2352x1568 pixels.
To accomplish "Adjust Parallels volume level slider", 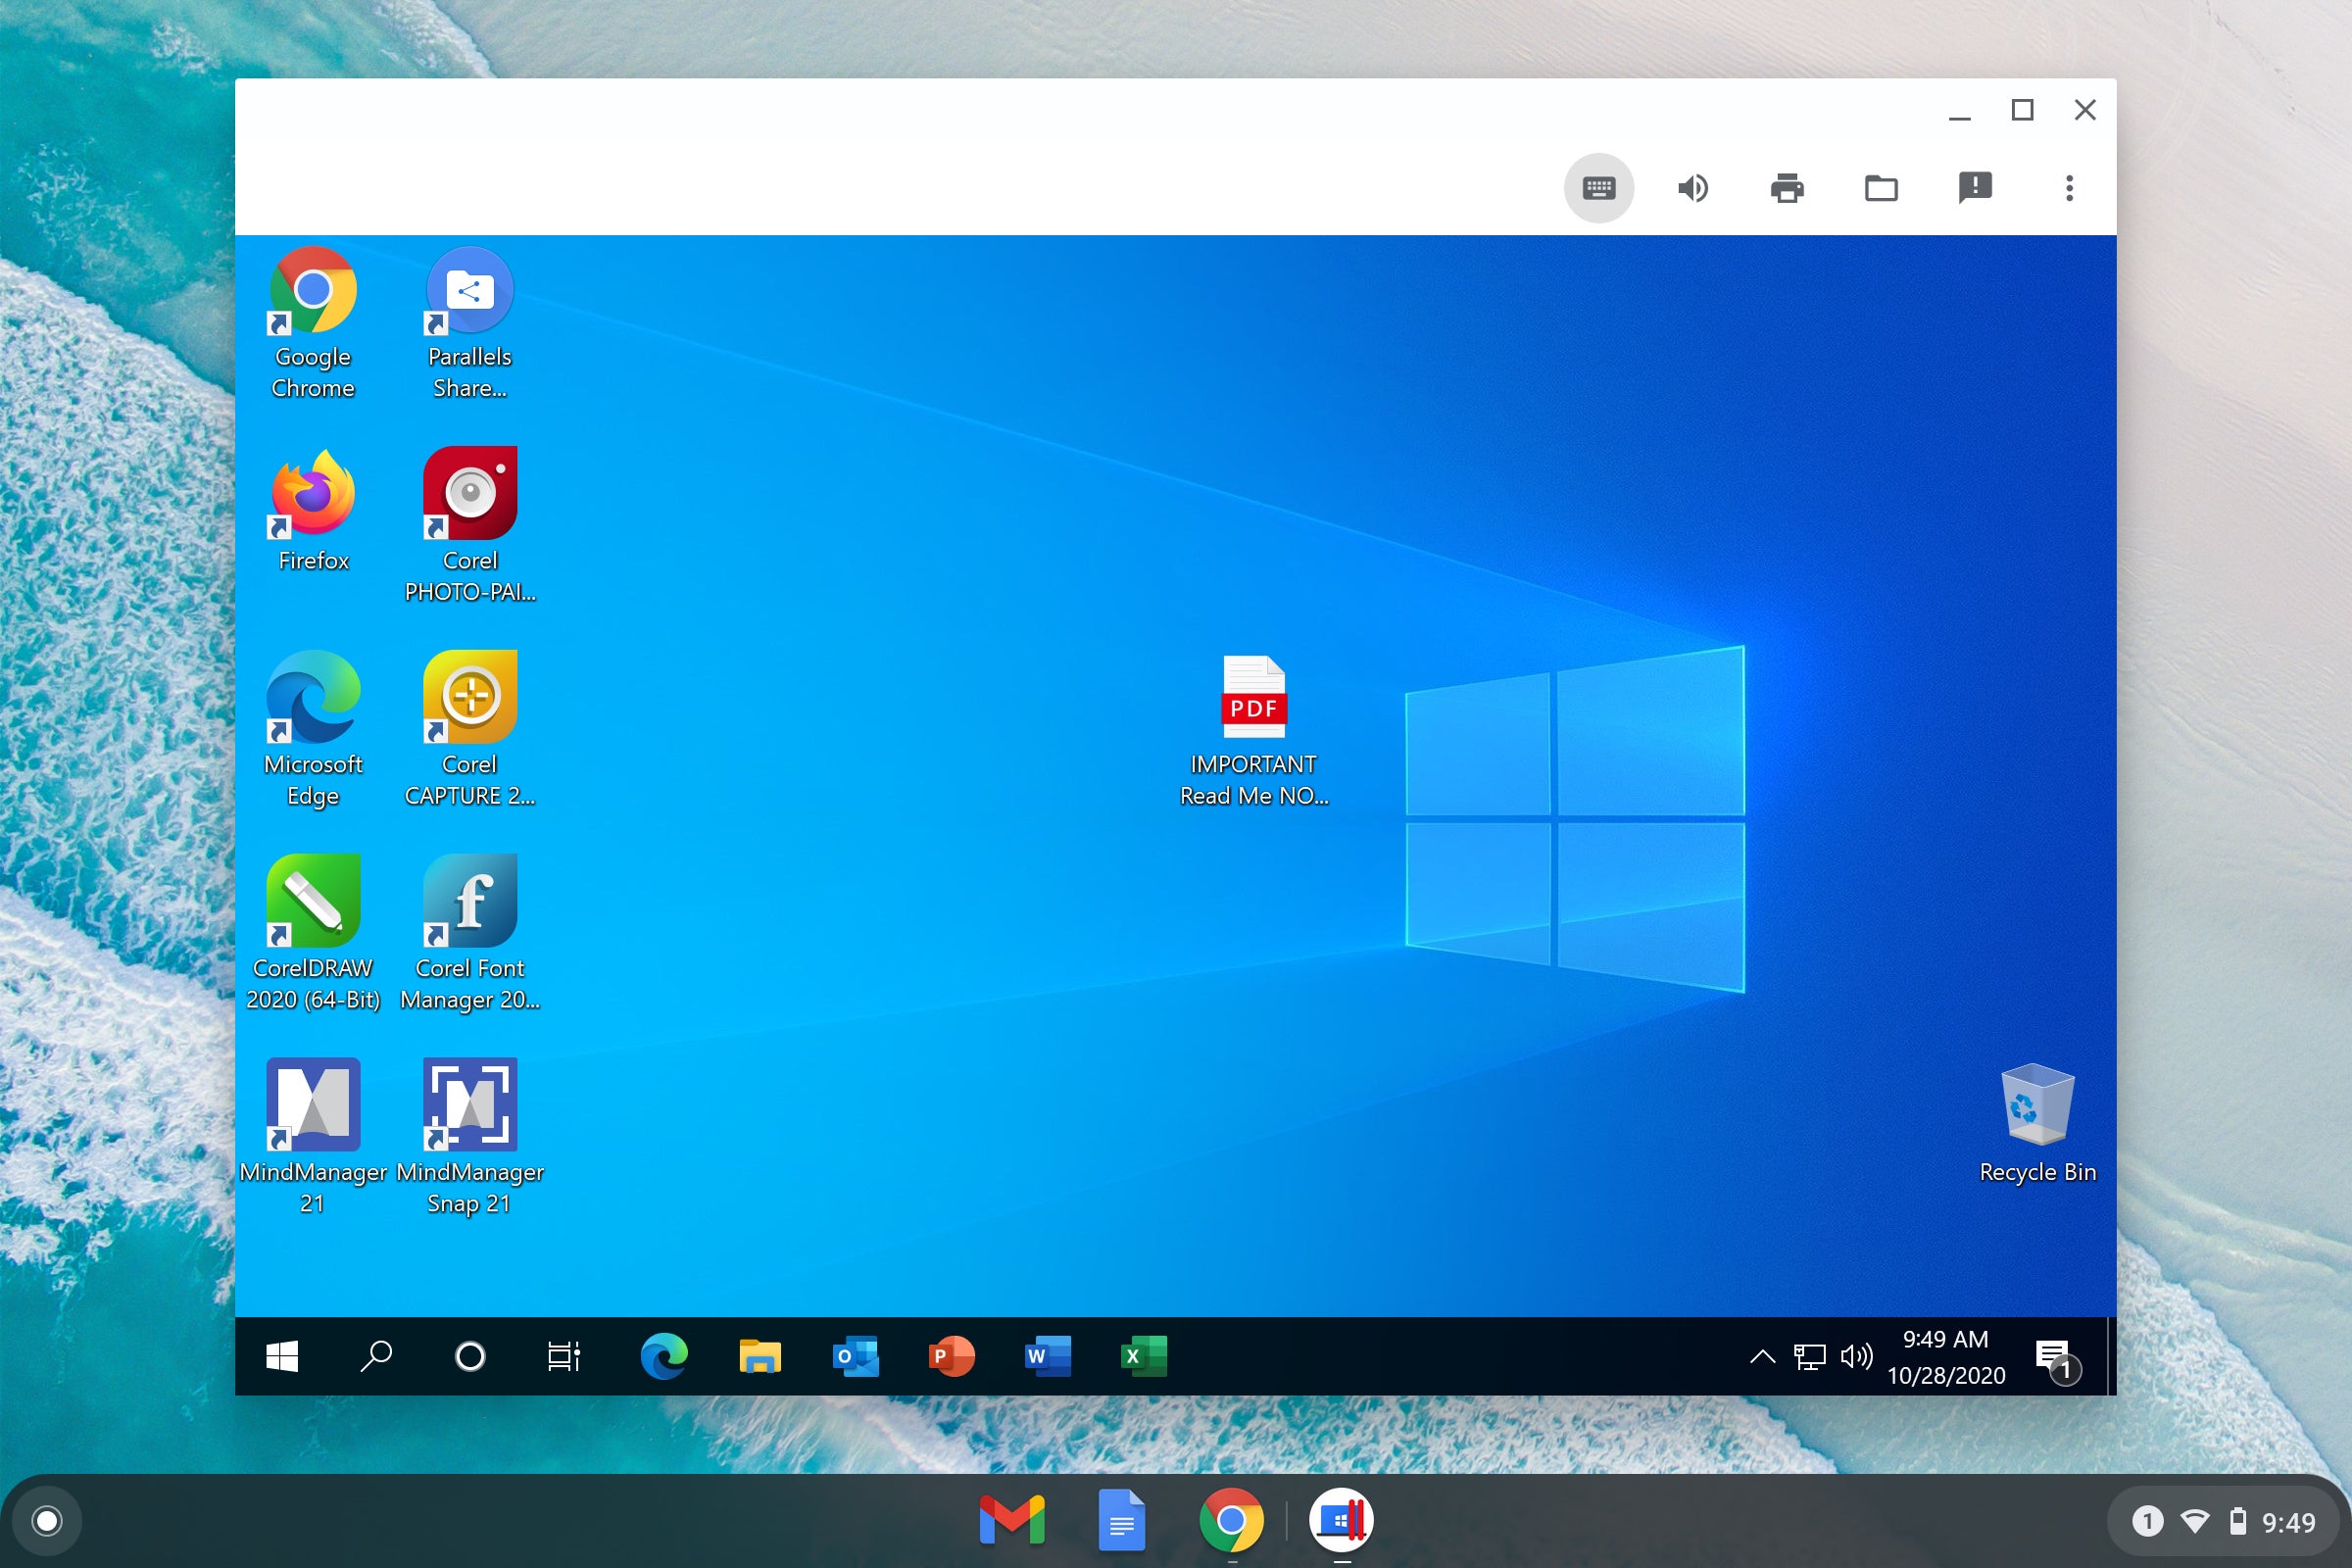I will [1689, 187].
